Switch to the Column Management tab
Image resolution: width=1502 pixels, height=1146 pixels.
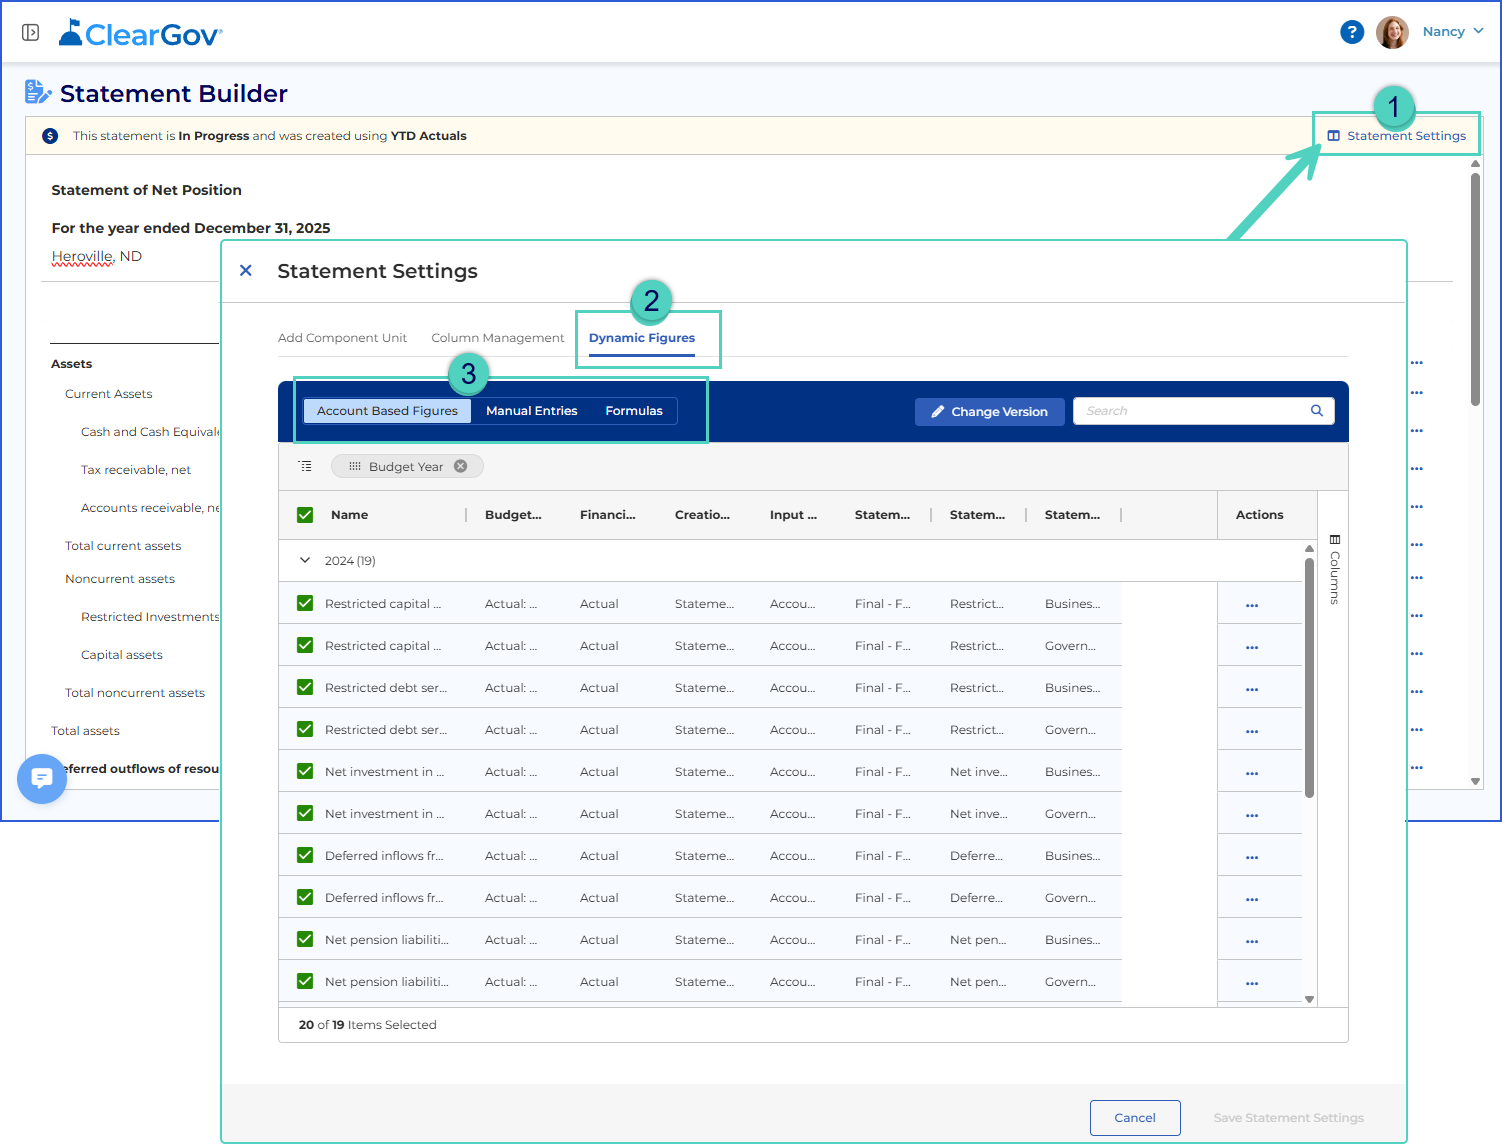tap(498, 338)
